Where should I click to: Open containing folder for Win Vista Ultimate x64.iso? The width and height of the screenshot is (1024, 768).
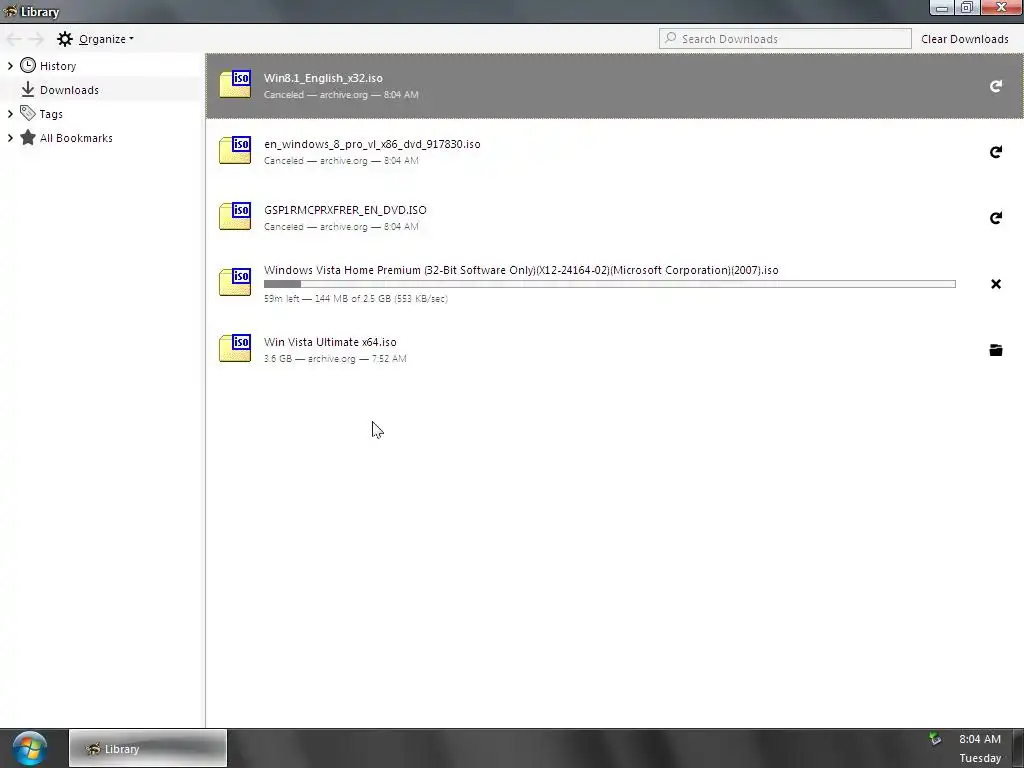pos(995,350)
